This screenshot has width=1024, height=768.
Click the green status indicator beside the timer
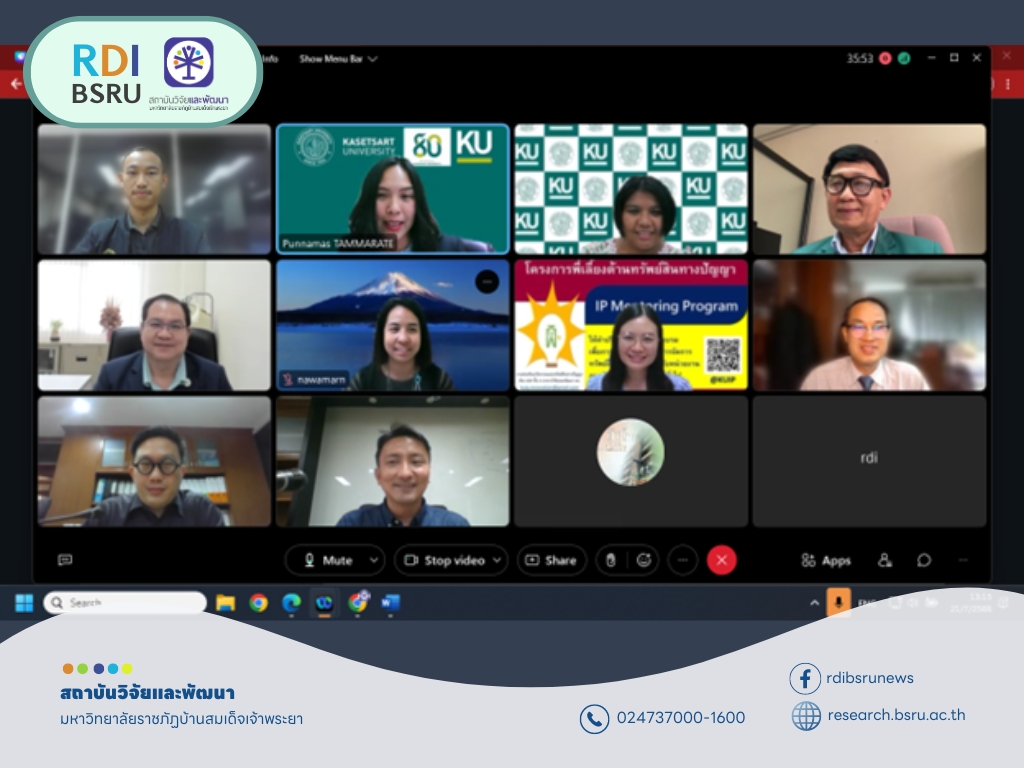(904, 58)
